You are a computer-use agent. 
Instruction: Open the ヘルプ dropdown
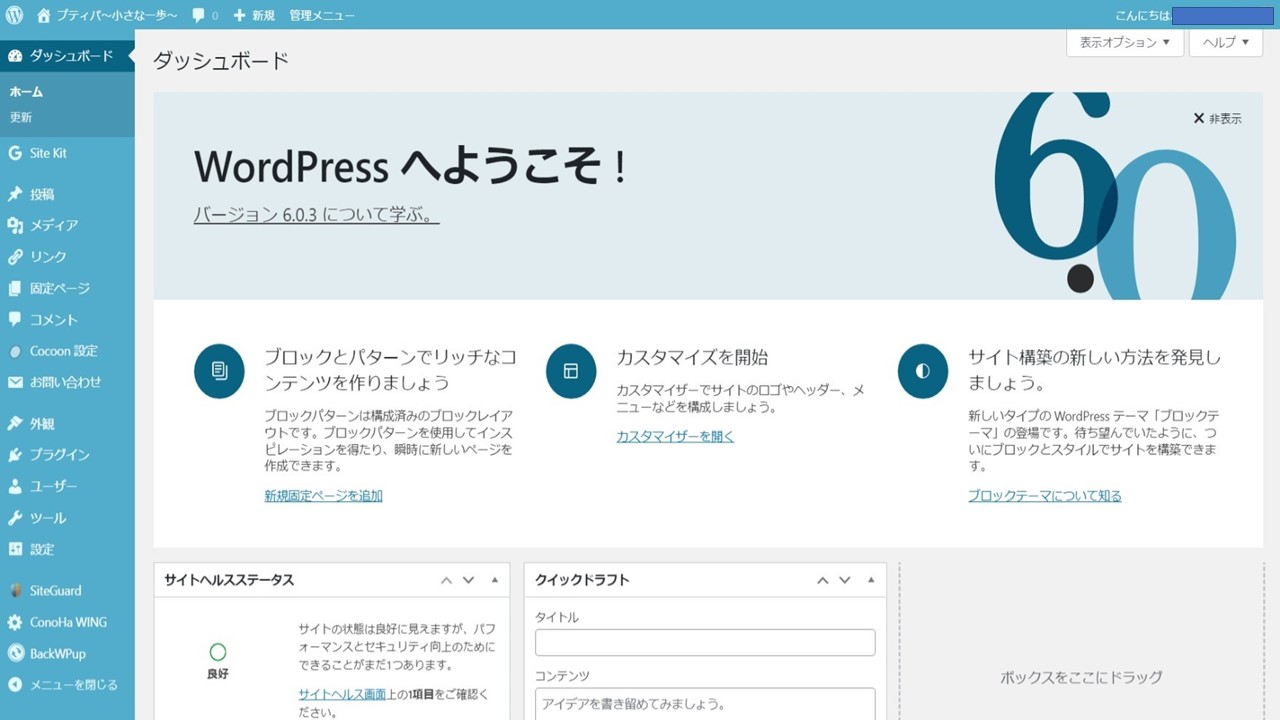pos(1226,42)
